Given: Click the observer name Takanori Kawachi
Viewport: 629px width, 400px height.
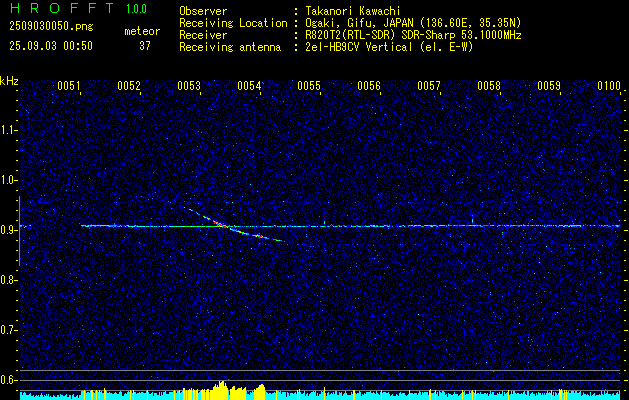Looking at the screenshot, I should coord(353,11).
